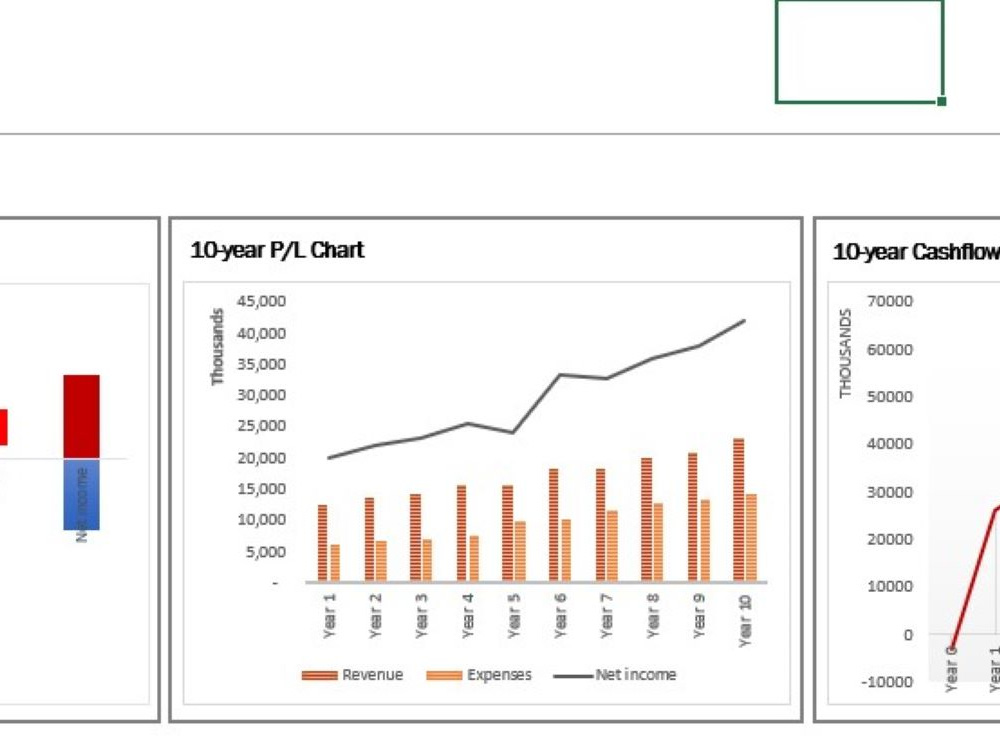Screen dimensions: 1000x750
Task: Select the dark red bar in left chart
Action: point(81,416)
